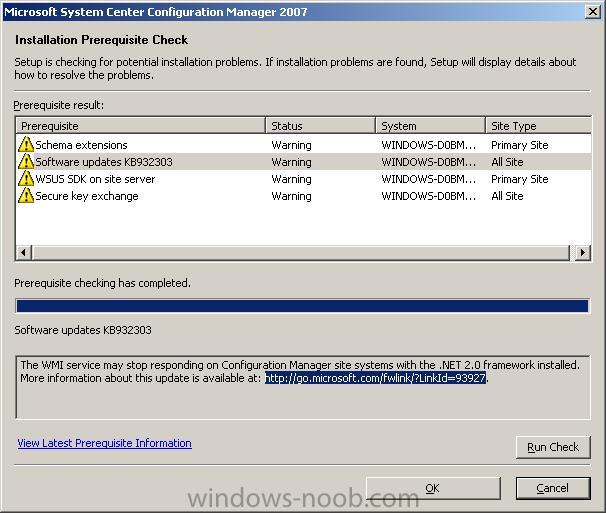This screenshot has width=606, height=513.
Task: Click the Warning status of Schema extensions
Action: point(291,145)
